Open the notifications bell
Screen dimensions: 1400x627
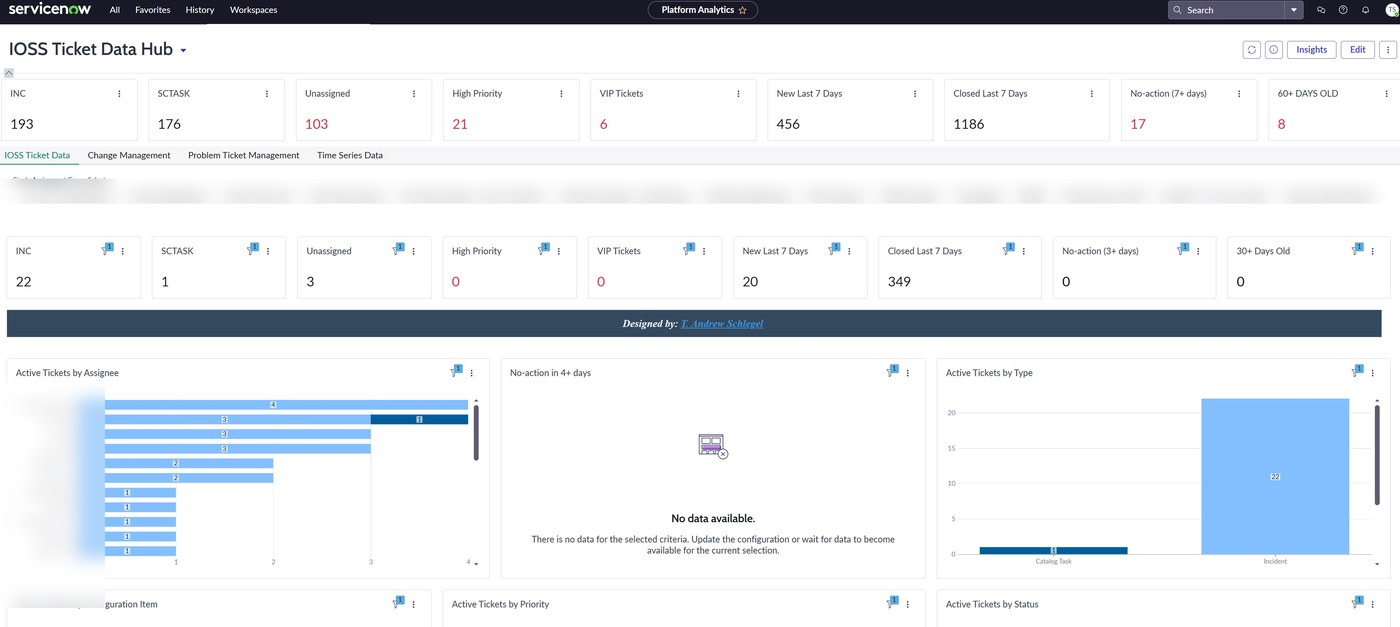1365,10
